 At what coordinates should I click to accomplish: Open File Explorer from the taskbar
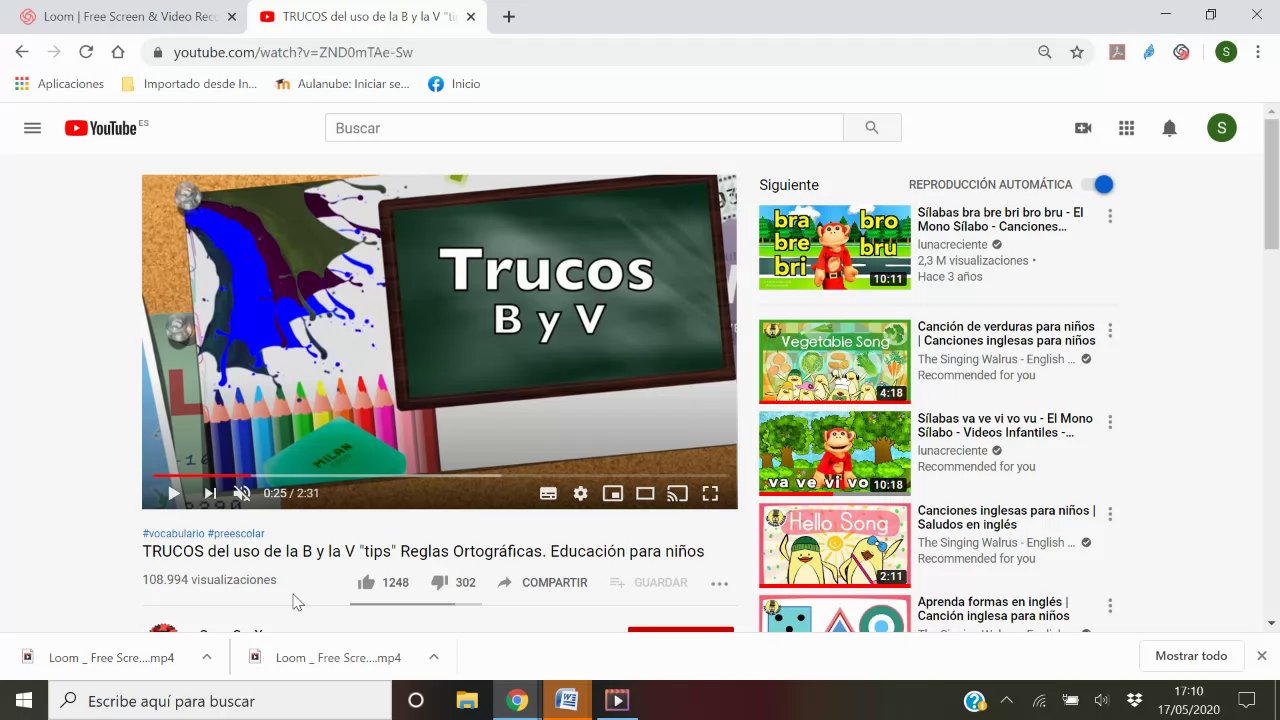point(467,701)
